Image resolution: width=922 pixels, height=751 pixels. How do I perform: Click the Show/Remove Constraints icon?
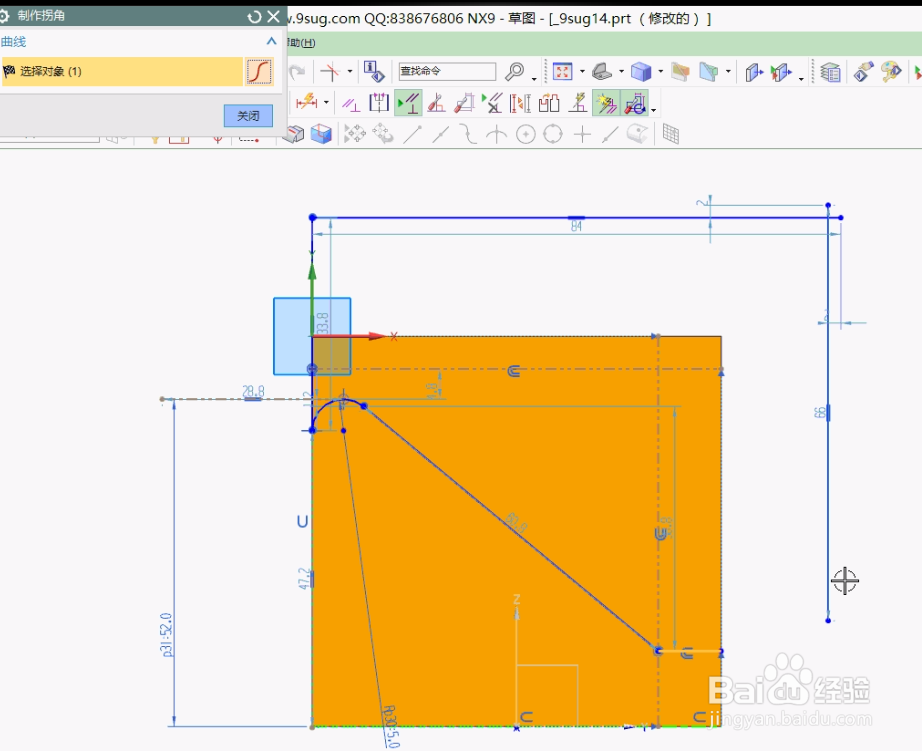[492, 103]
